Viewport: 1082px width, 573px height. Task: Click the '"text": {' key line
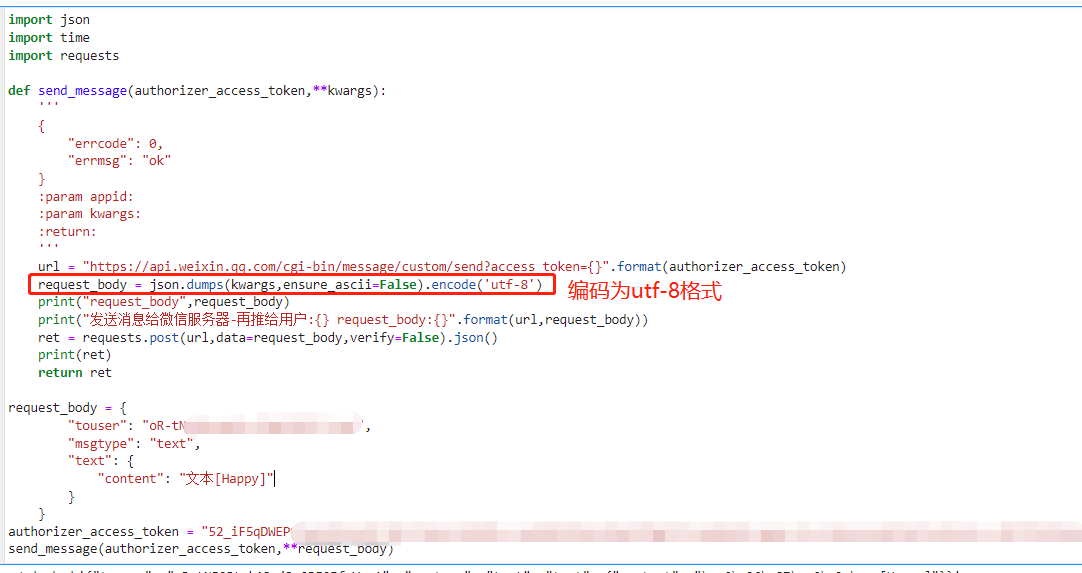click(x=101, y=461)
